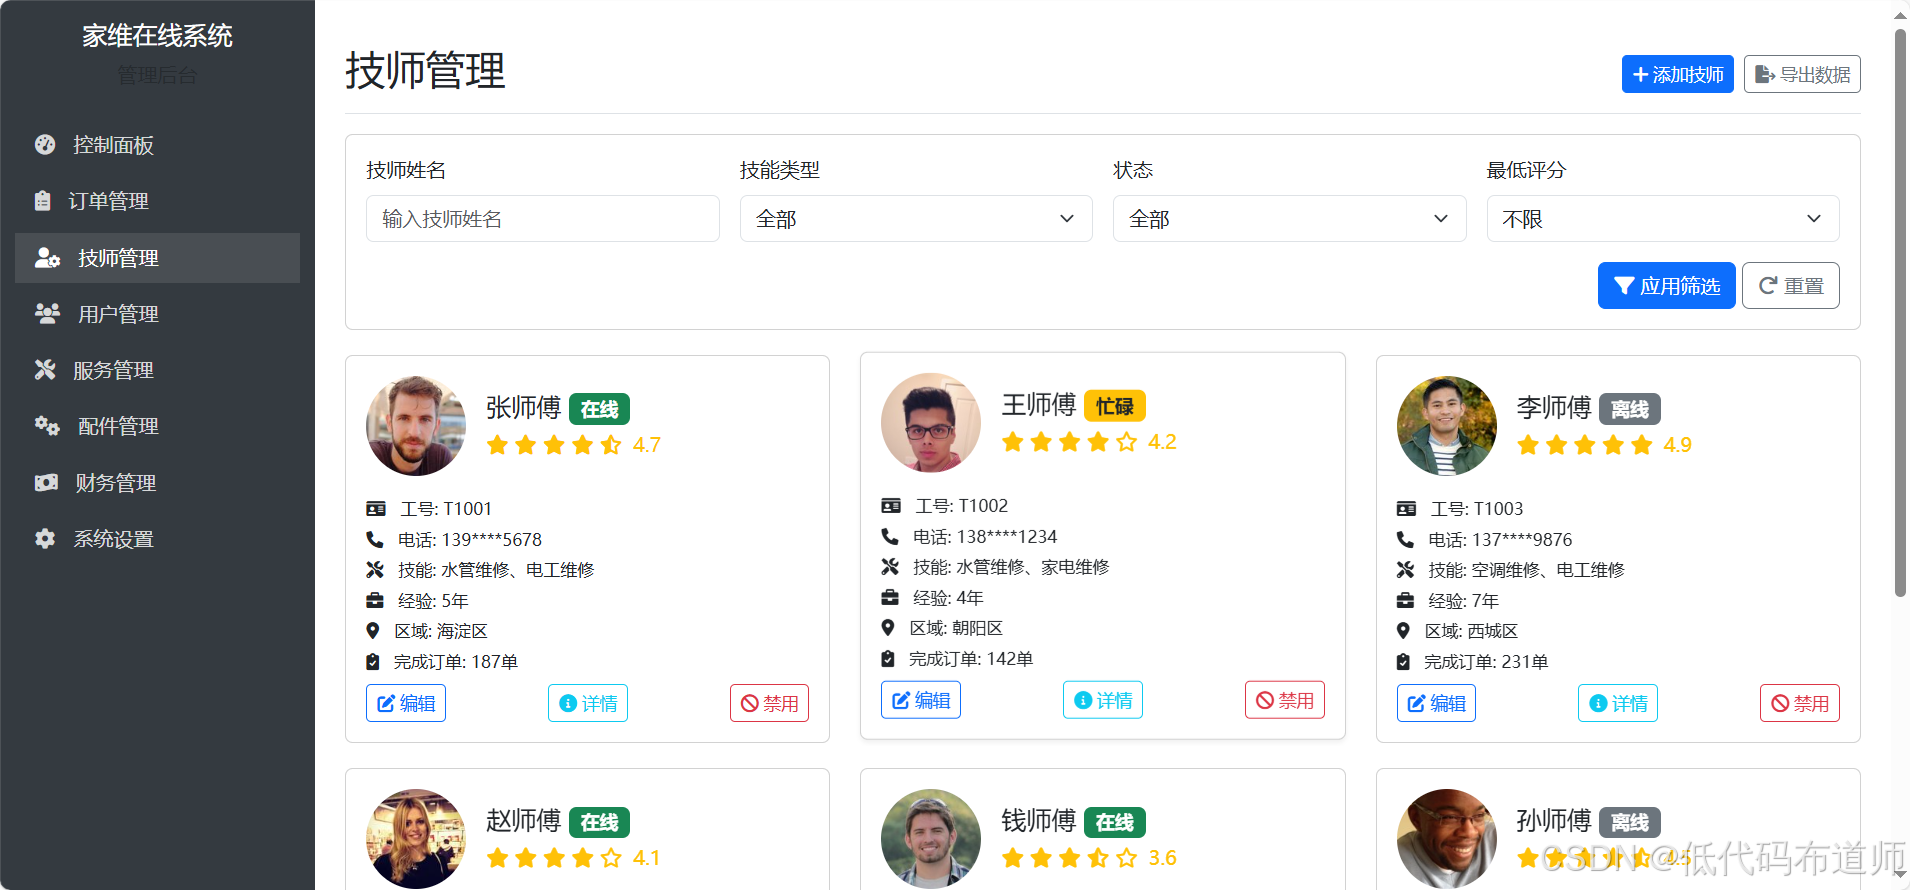
Task: Click 李师傅's rating value 4.9
Action: point(1677,445)
